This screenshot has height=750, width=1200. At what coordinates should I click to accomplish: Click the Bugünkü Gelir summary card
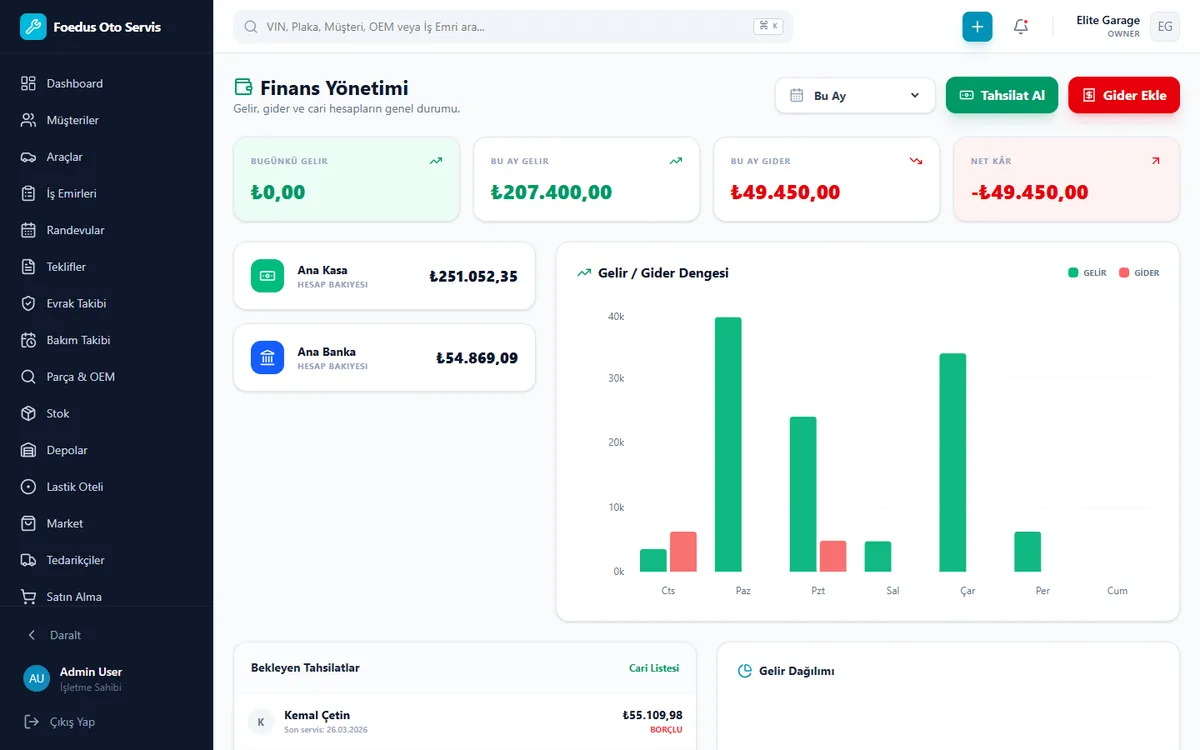click(x=346, y=179)
